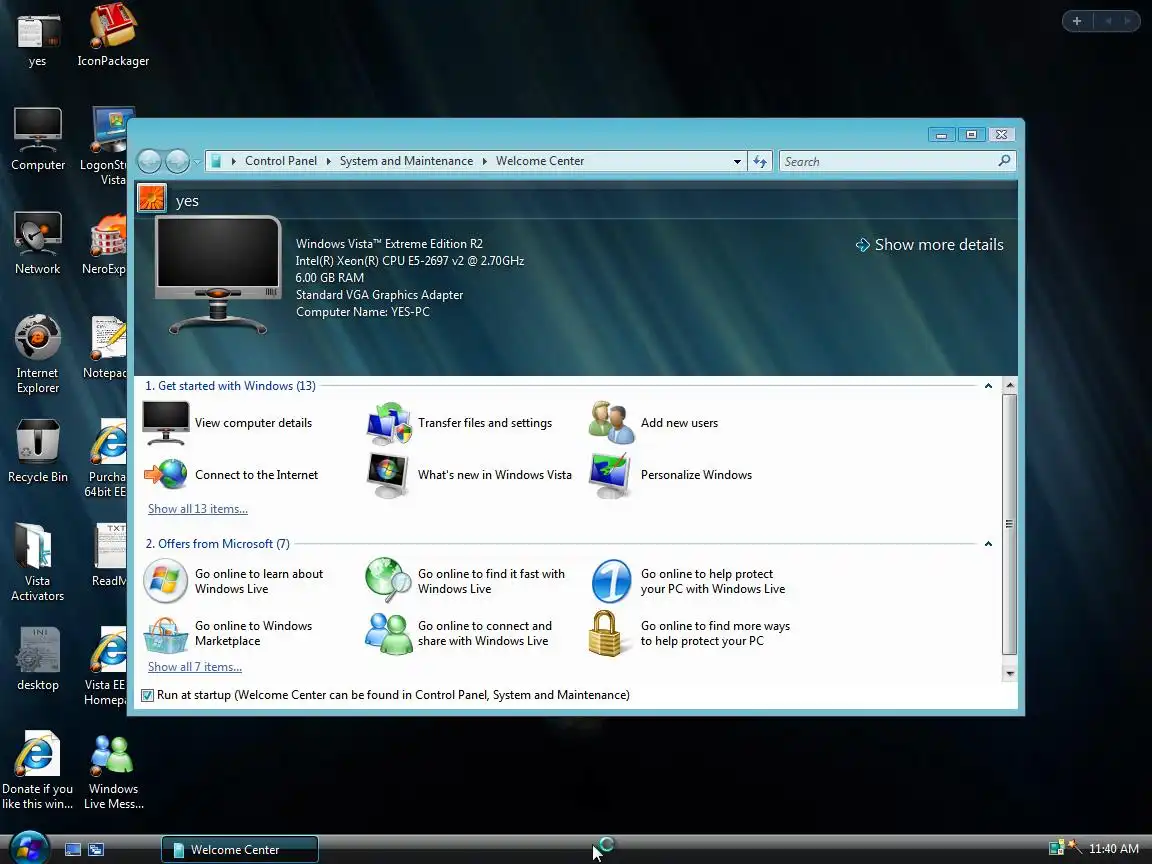This screenshot has width=1152, height=864.
Task: Open Transfer files and settings
Action: (460, 423)
